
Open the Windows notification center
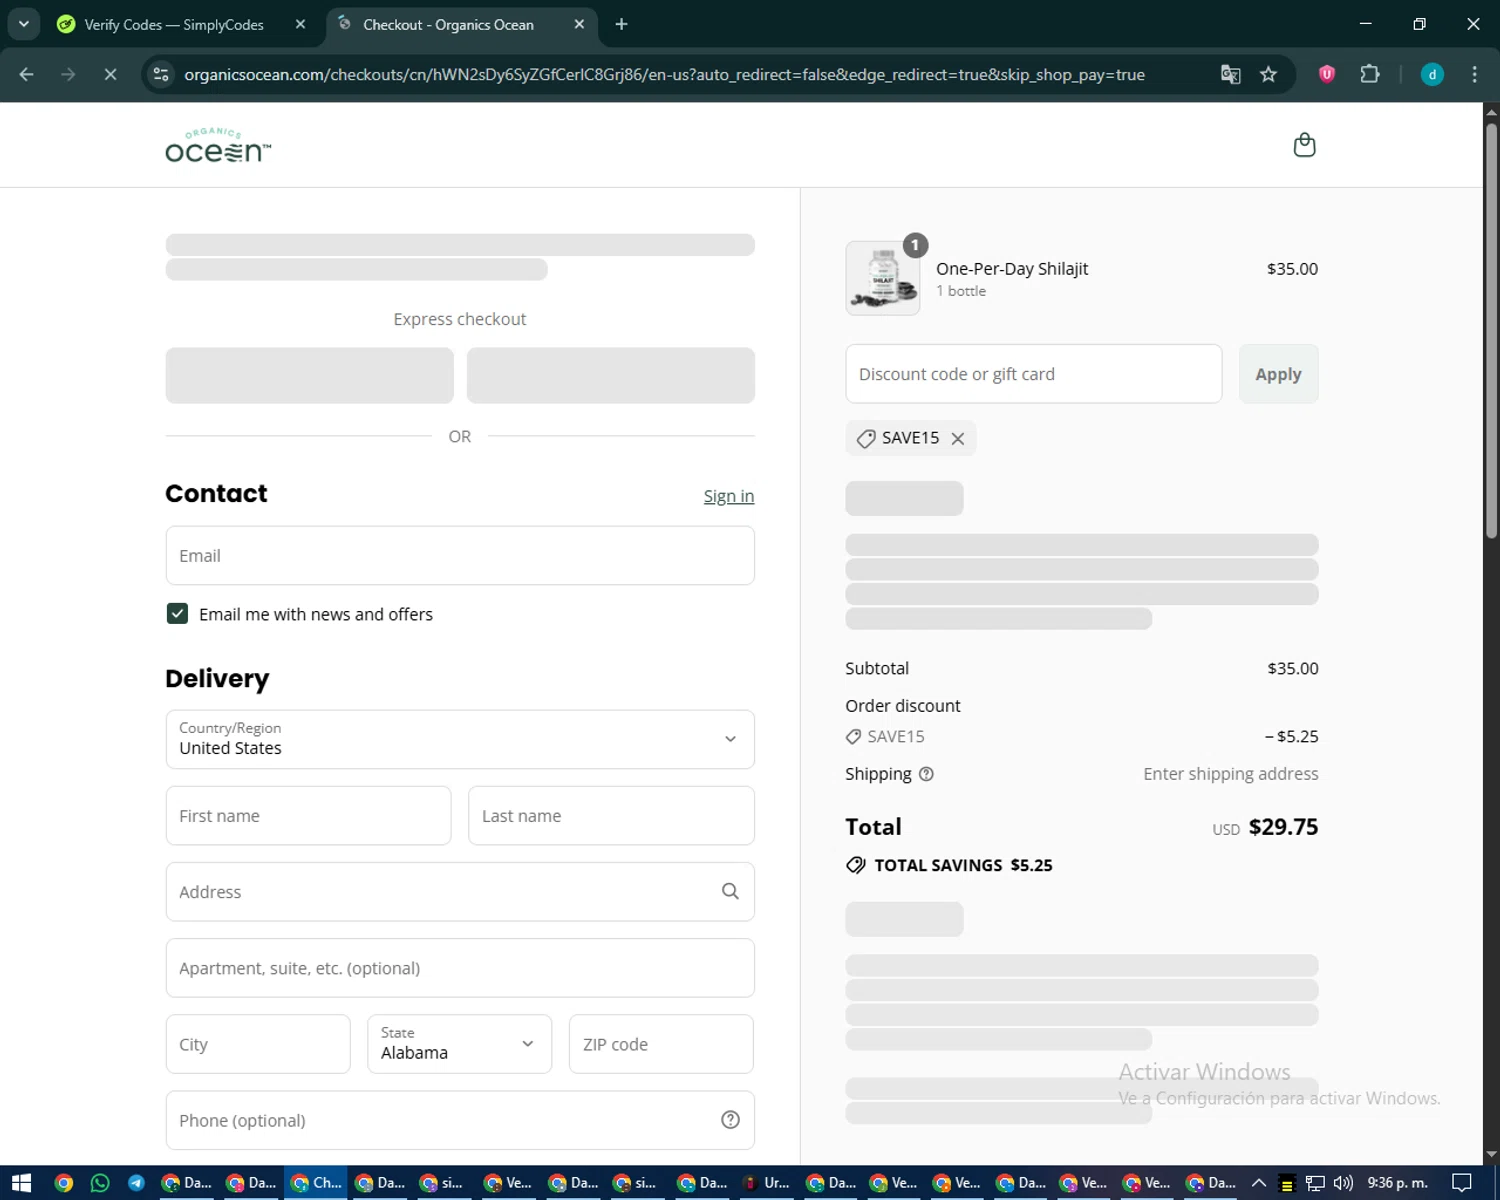(x=1462, y=1183)
